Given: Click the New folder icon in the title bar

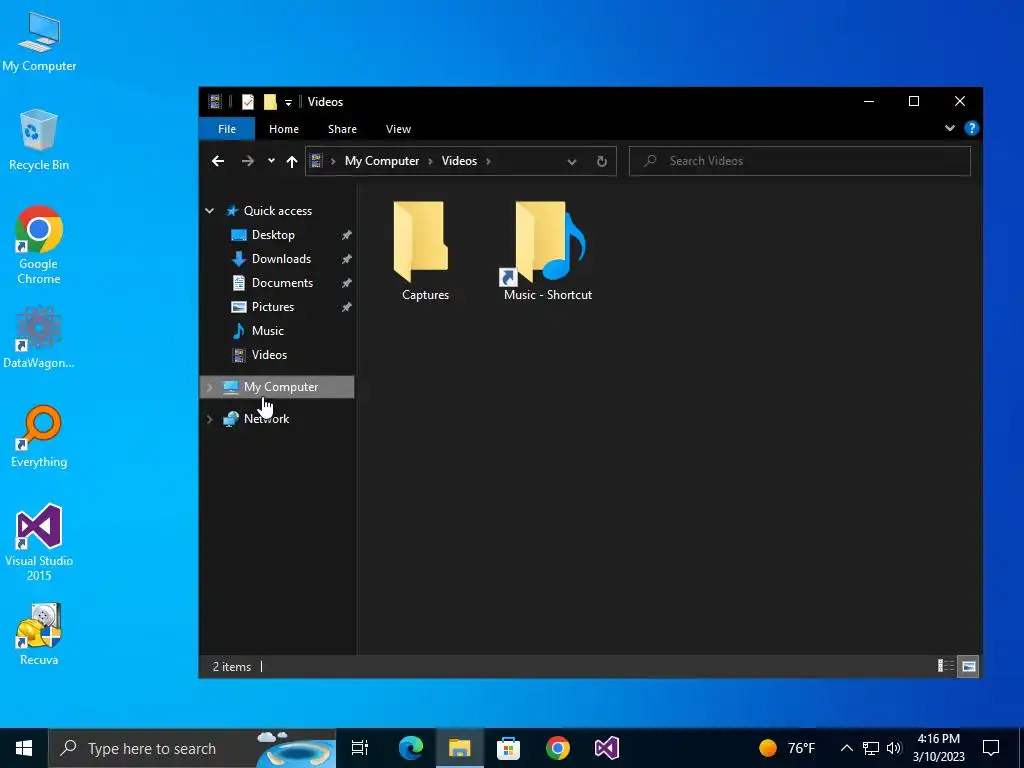Looking at the screenshot, I should tap(270, 102).
